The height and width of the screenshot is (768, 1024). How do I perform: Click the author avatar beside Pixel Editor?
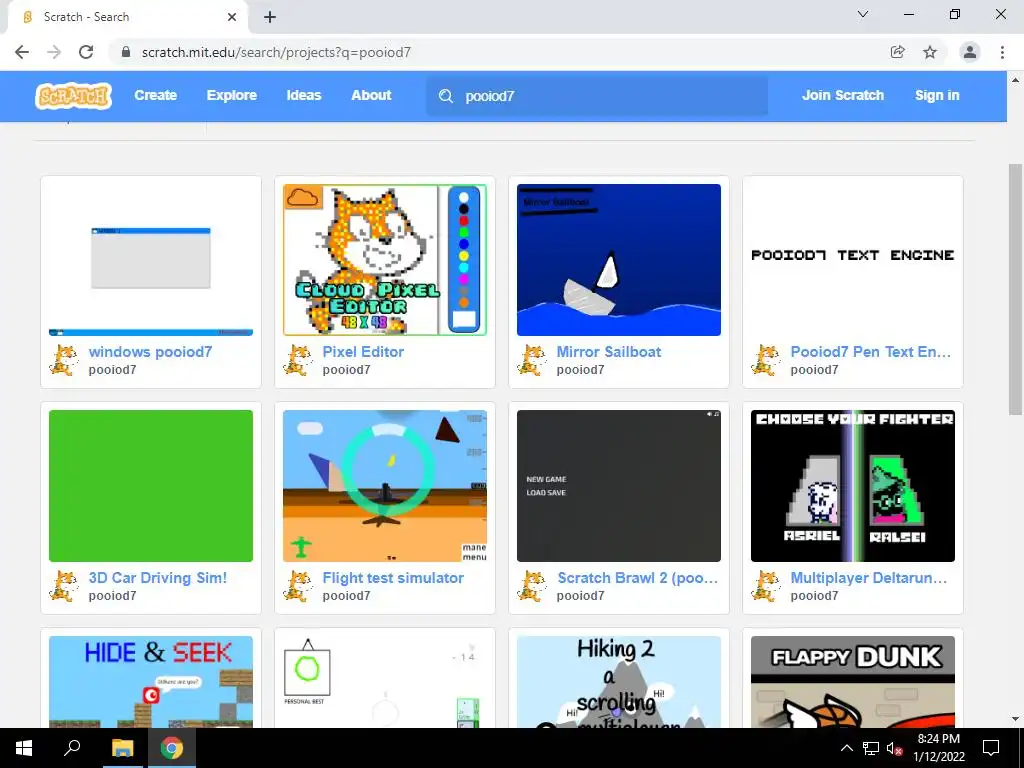coord(298,360)
